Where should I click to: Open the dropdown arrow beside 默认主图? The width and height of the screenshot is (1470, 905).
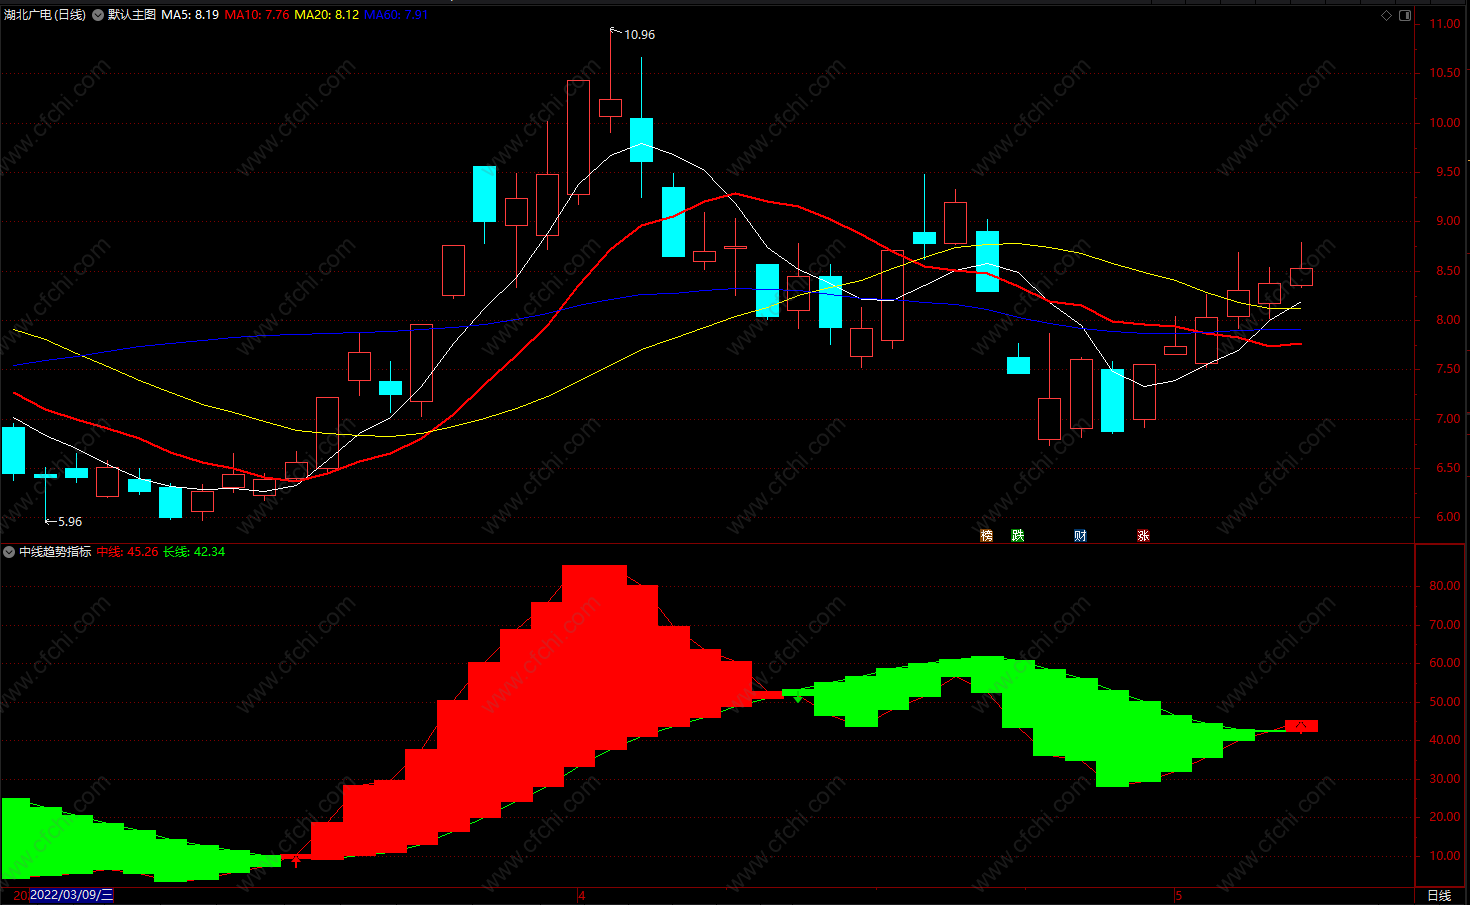[x=98, y=15]
